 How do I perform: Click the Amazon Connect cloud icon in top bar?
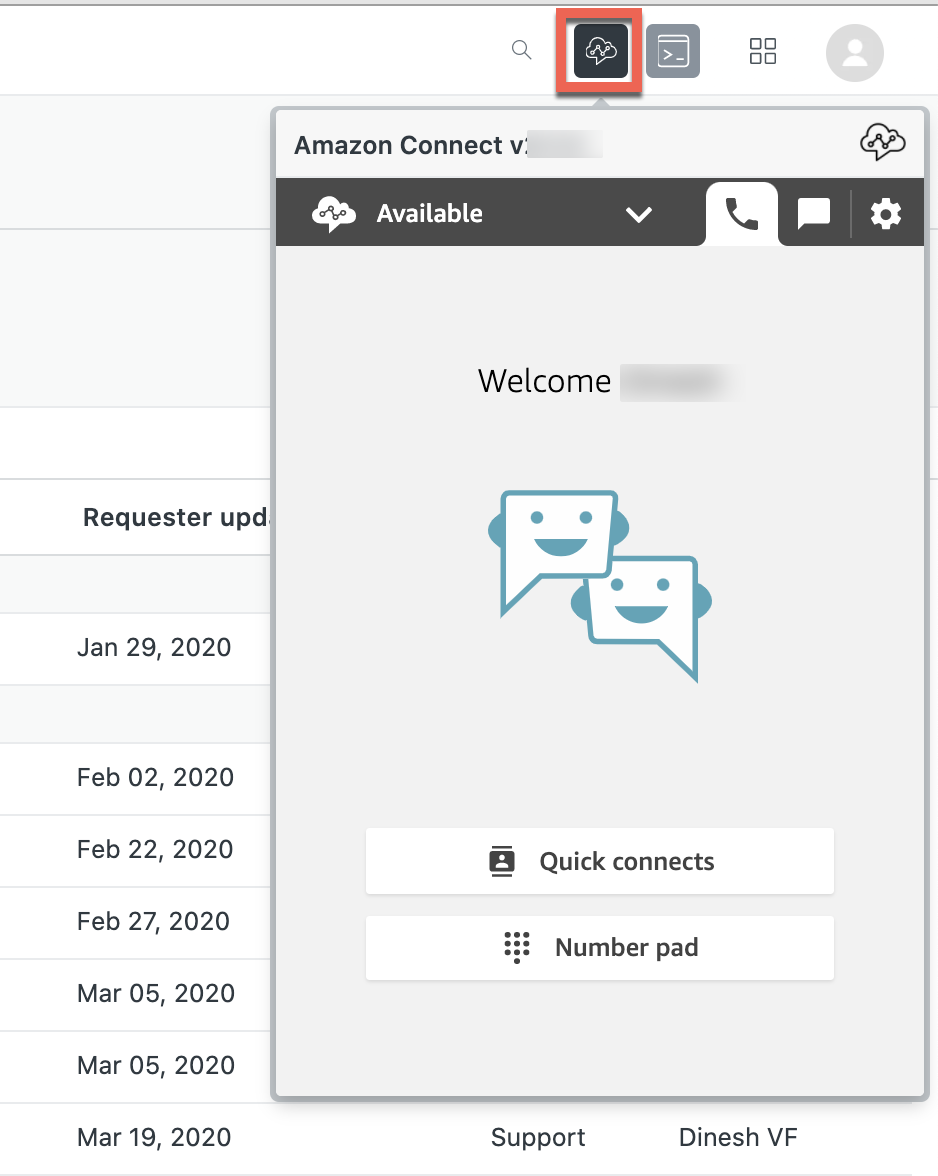[x=600, y=51]
